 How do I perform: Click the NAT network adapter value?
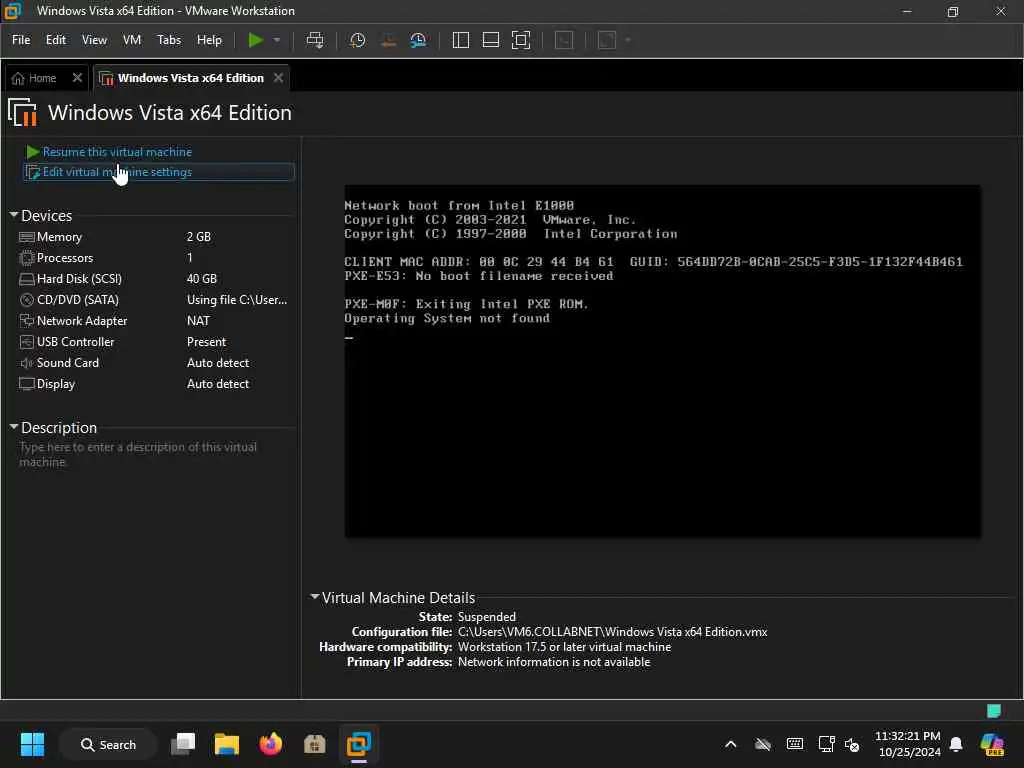click(198, 321)
